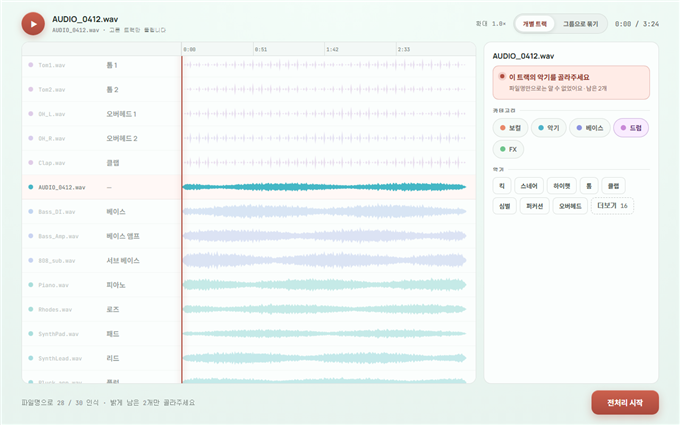Switch to the 그룹으로 묶기 view tab

[x=580, y=24]
